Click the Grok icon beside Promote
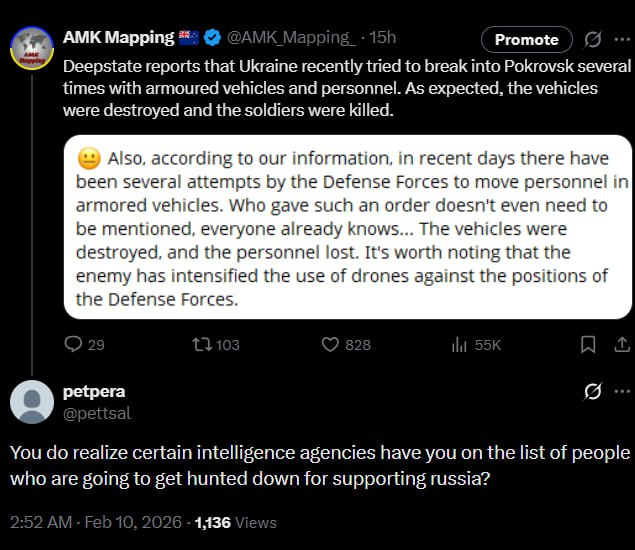This screenshot has height=550, width=635. (x=593, y=39)
